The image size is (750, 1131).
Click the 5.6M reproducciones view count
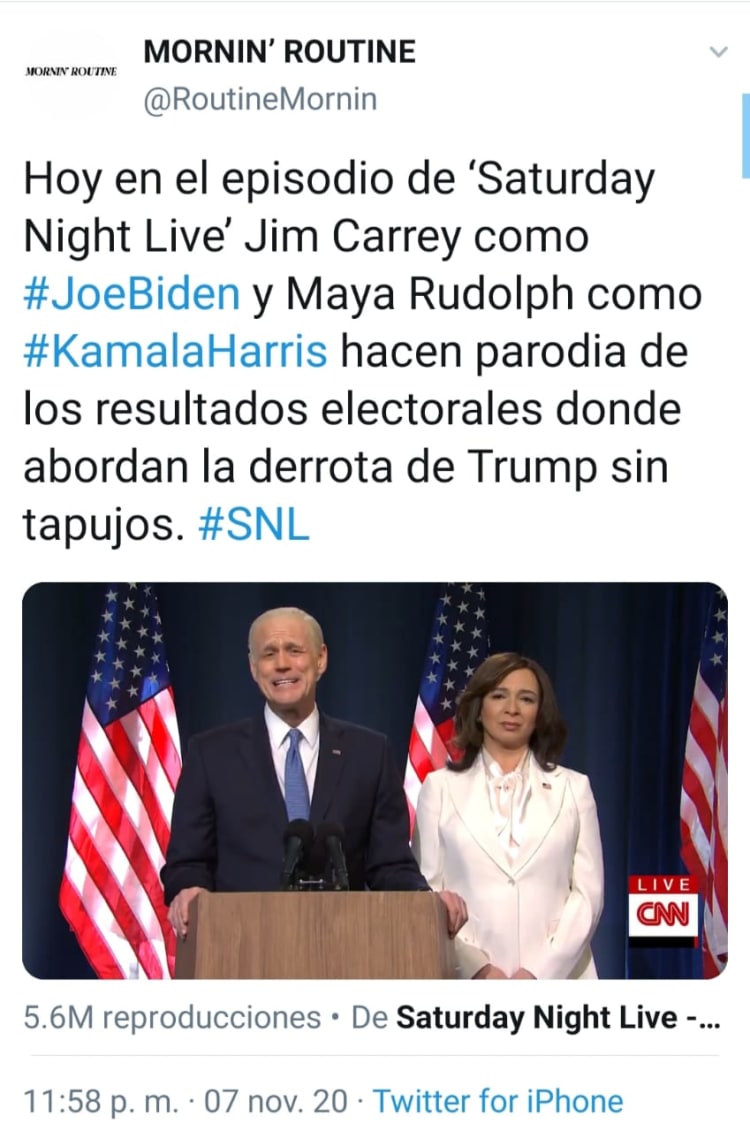click(x=172, y=1018)
